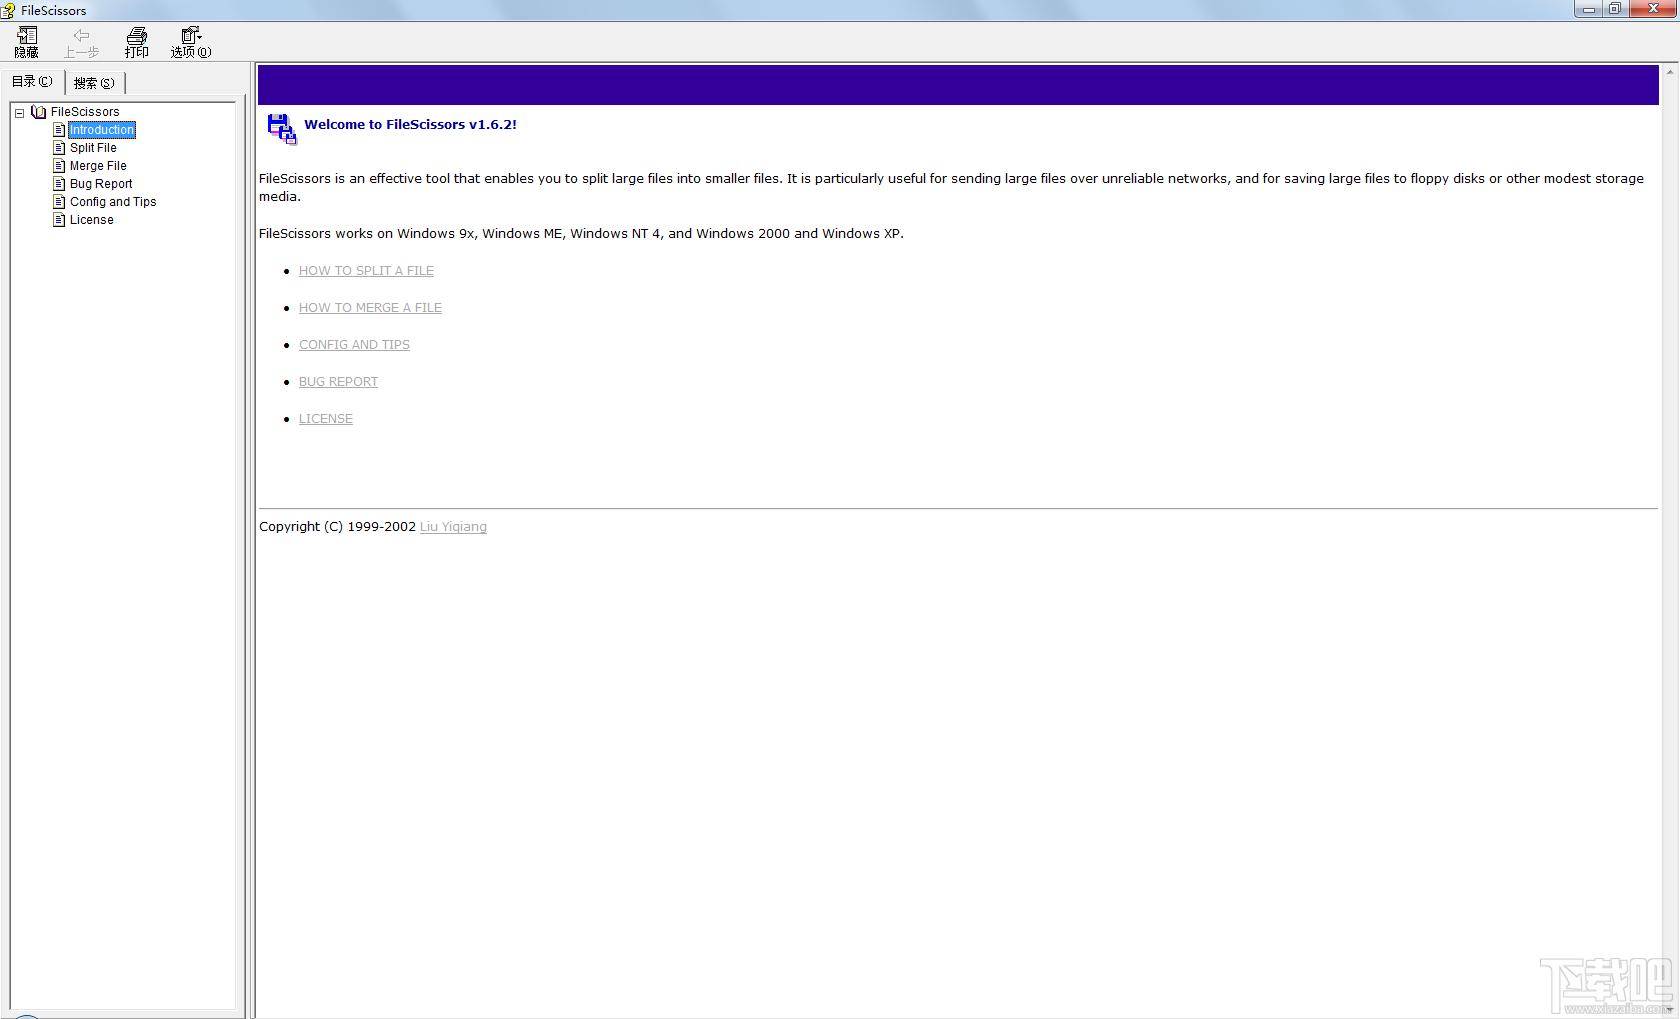
Task: Click the Welcome to FileScissors v1.6.2 heading
Action: pyautogui.click(x=410, y=125)
